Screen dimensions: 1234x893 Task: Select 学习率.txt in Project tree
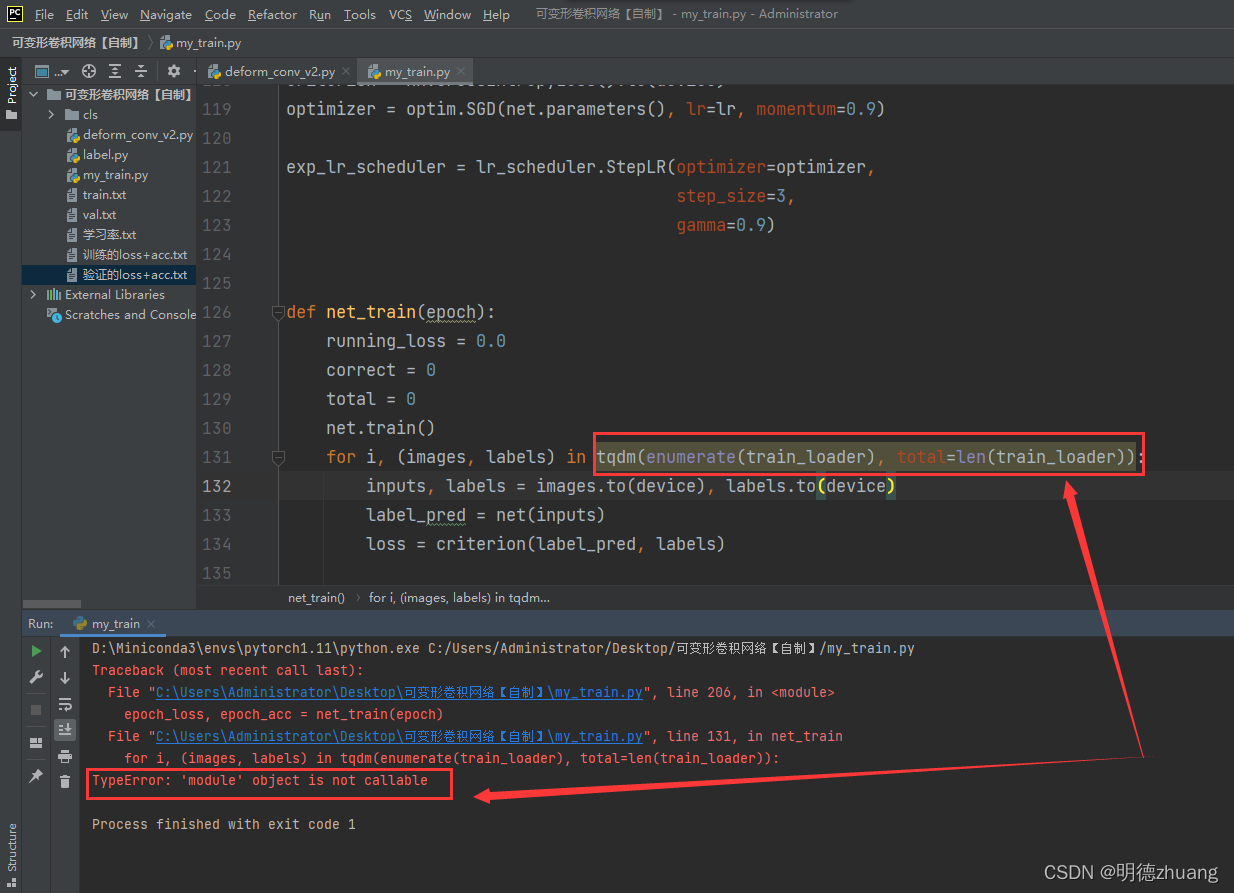pyautogui.click(x=101, y=235)
